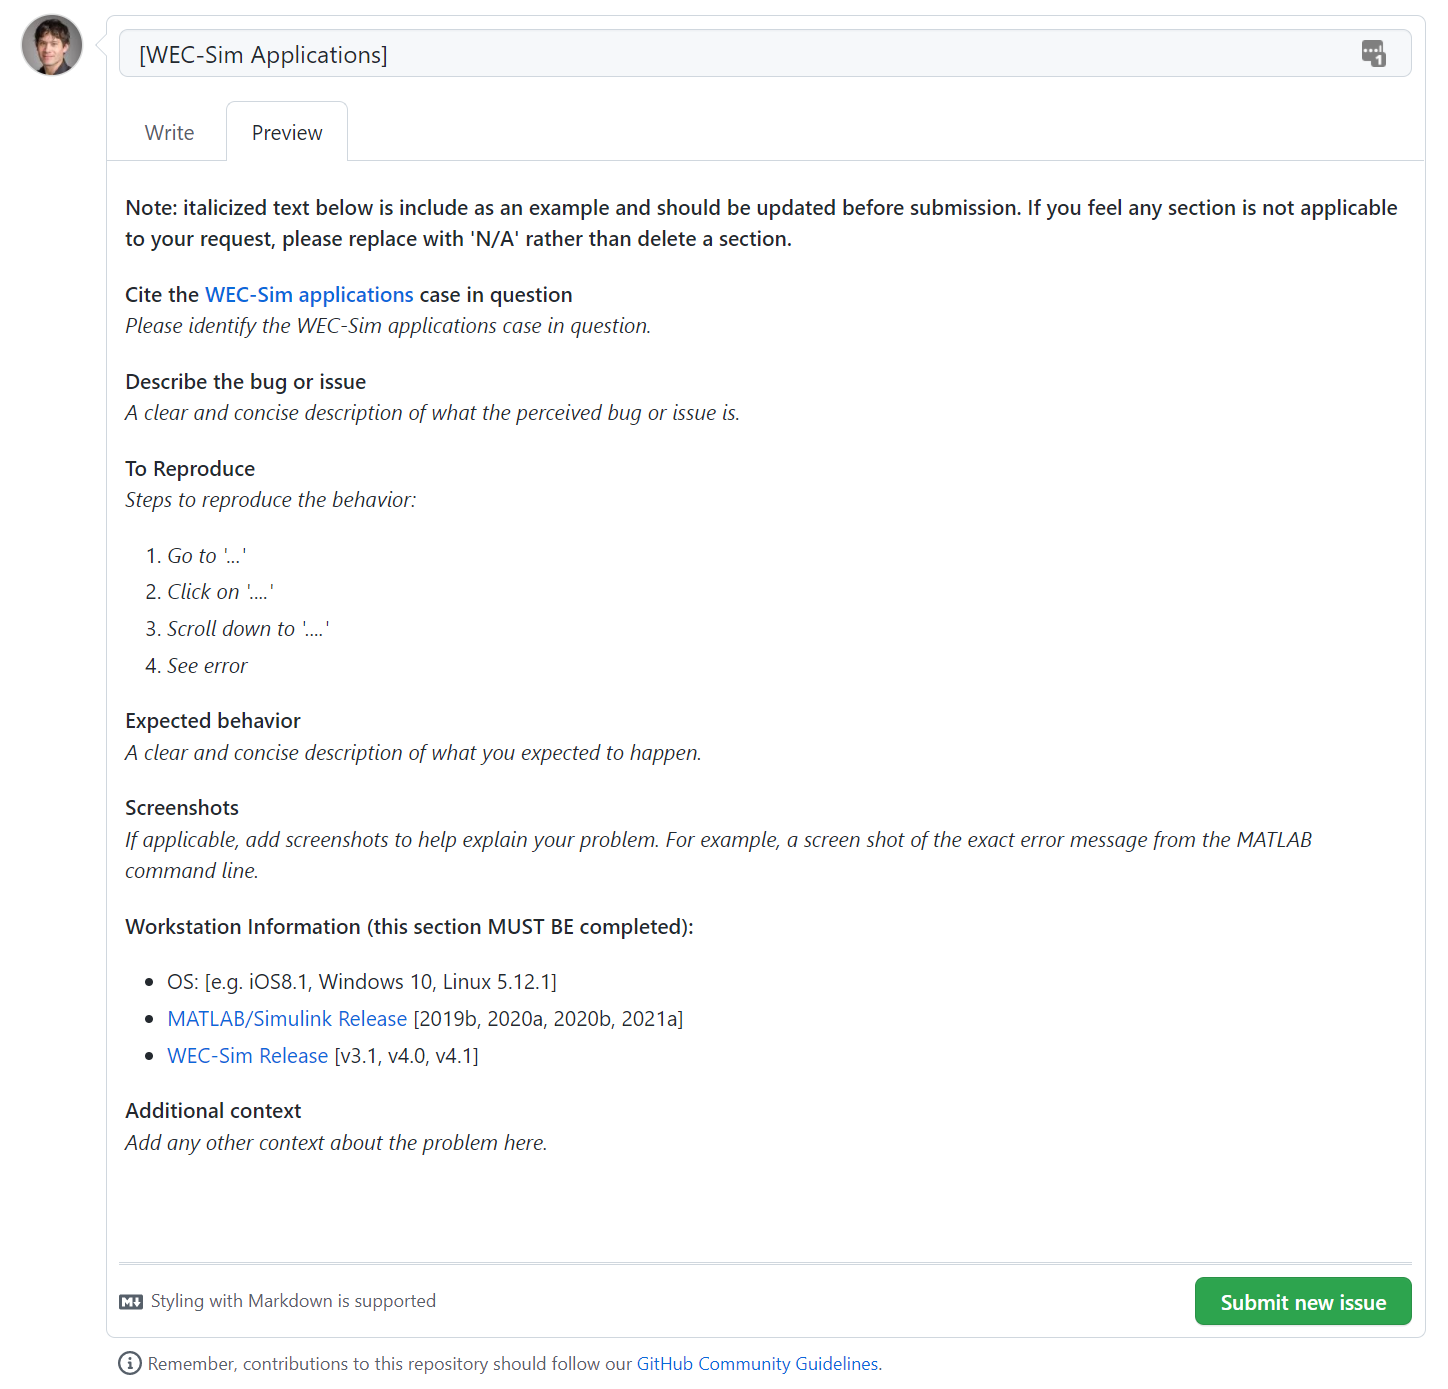The image size is (1448, 1389).
Task: Click the 'Additional context' heading
Action: [212, 1110]
